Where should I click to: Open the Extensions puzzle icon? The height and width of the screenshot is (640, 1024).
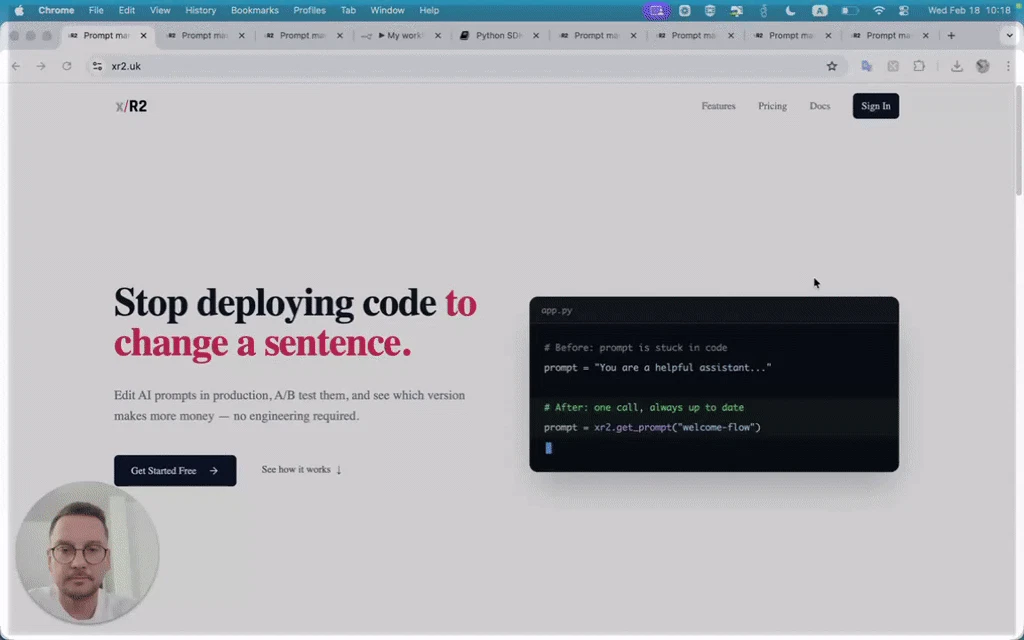pos(919,66)
